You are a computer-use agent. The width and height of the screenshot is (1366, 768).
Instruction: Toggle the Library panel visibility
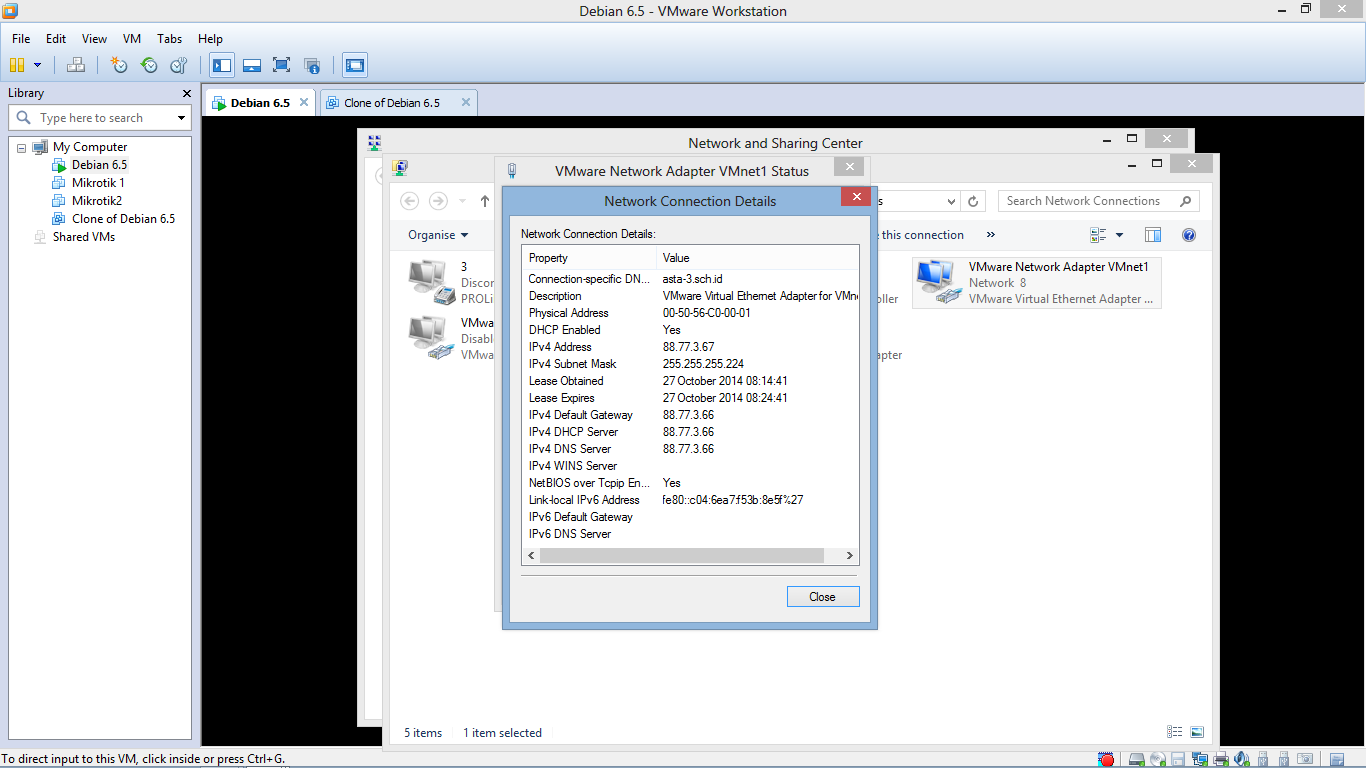tap(222, 65)
